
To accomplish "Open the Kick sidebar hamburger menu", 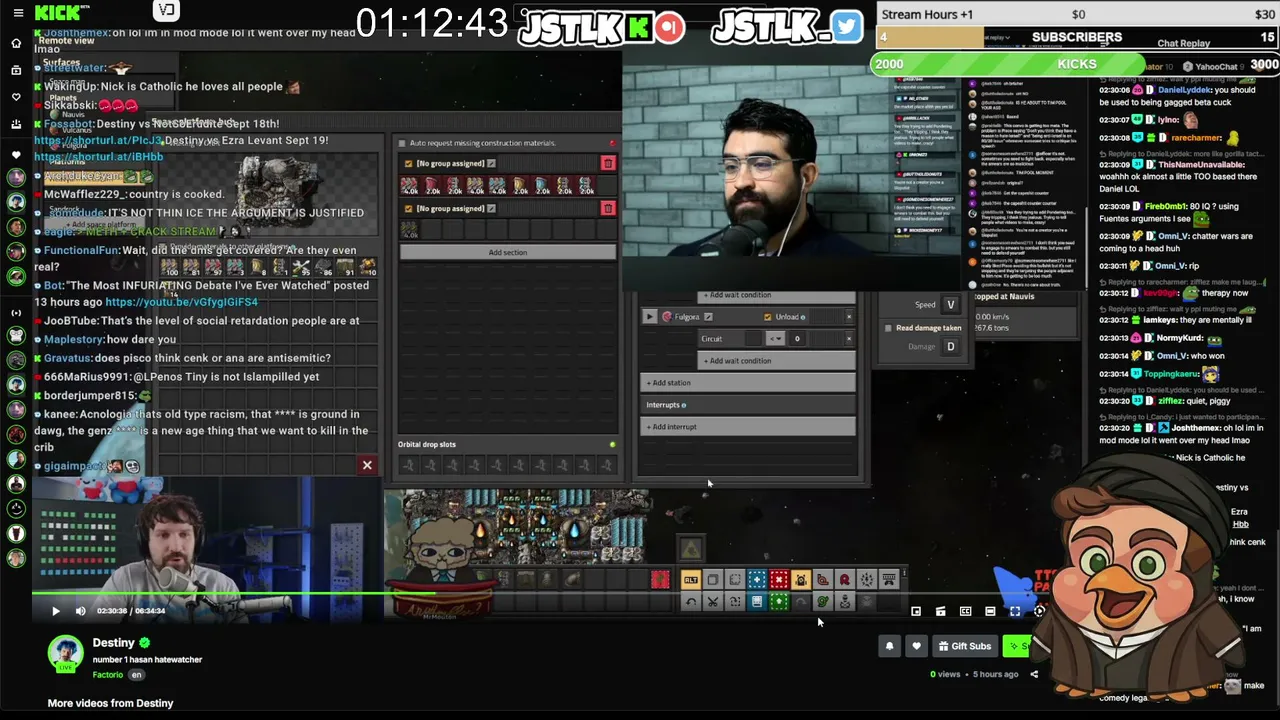I will pyautogui.click(x=18, y=13).
